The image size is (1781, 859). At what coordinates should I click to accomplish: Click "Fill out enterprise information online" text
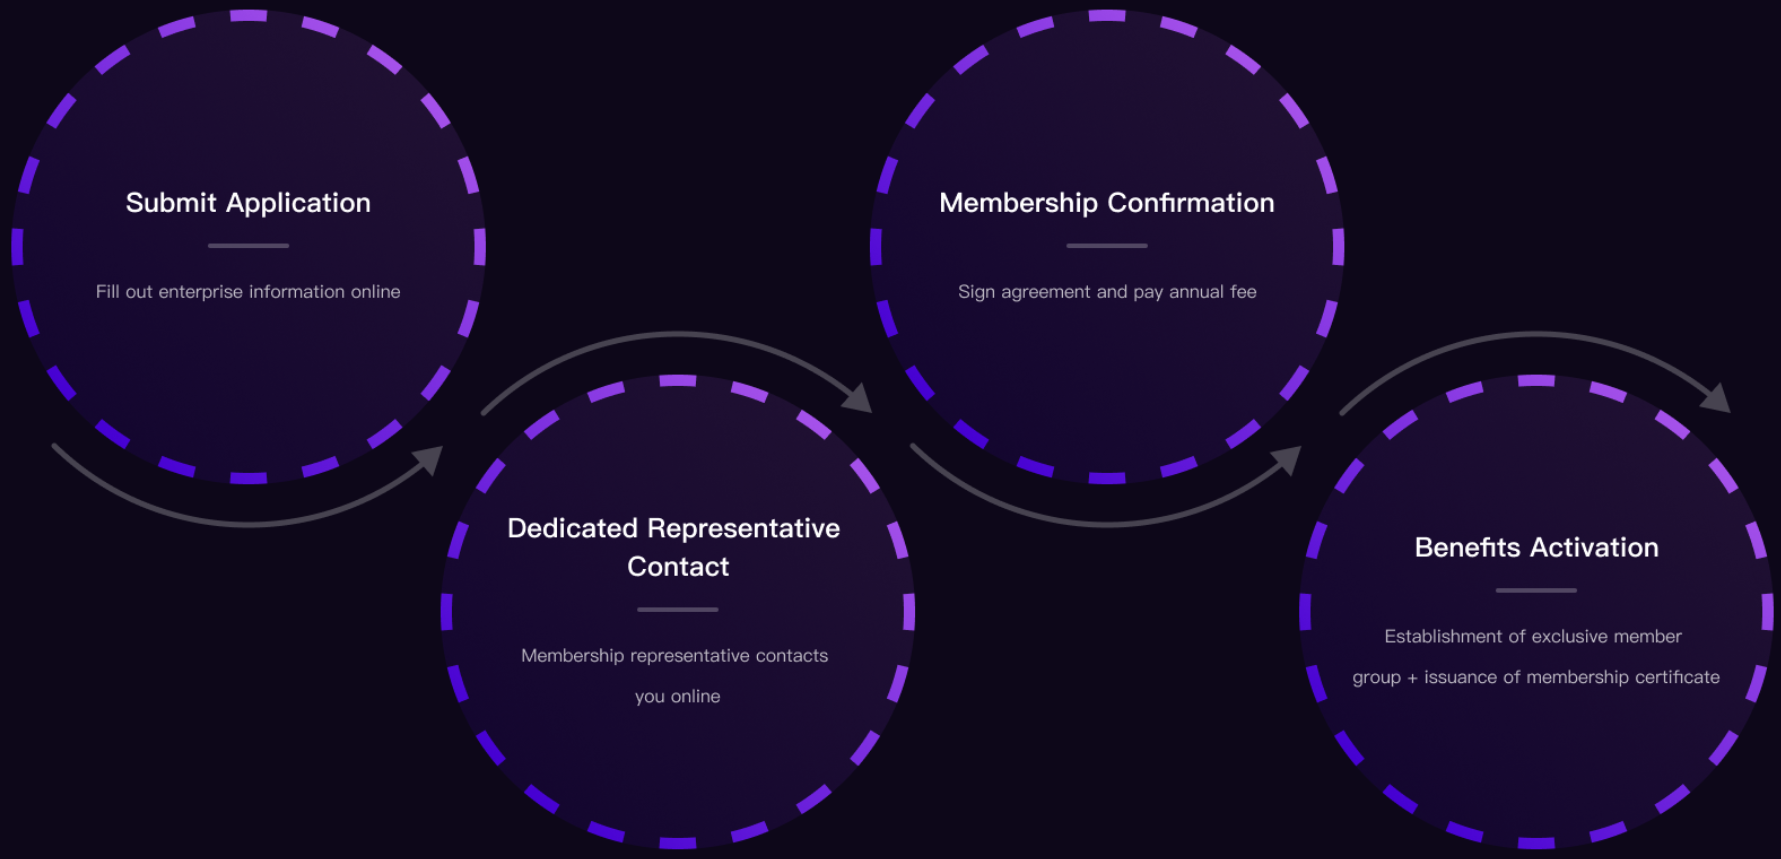click(x=248, y=292)
